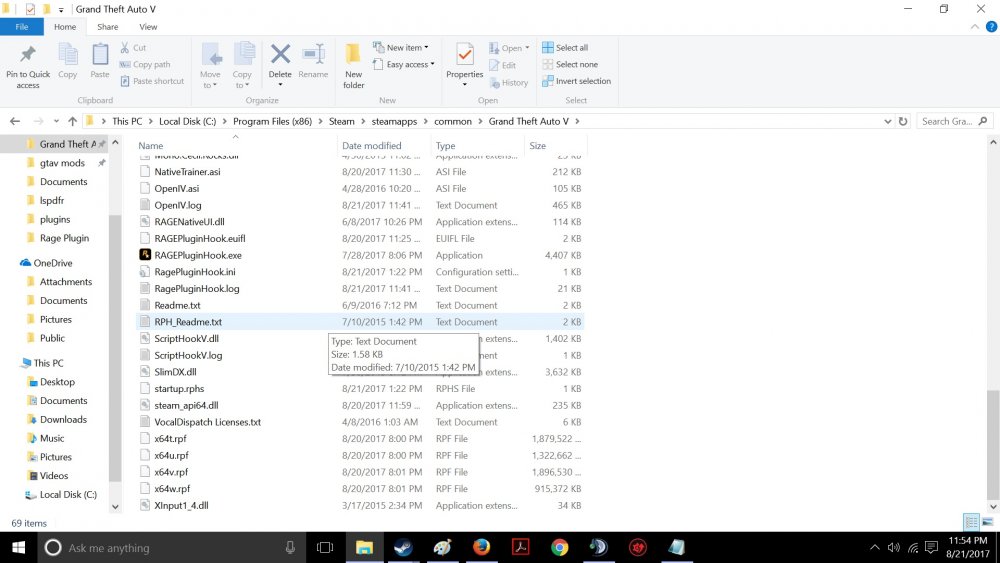Click the Paste ribbon icon
Viewport: 1000px width, 563px height.
pyautogui.click(x=99, y=62)
